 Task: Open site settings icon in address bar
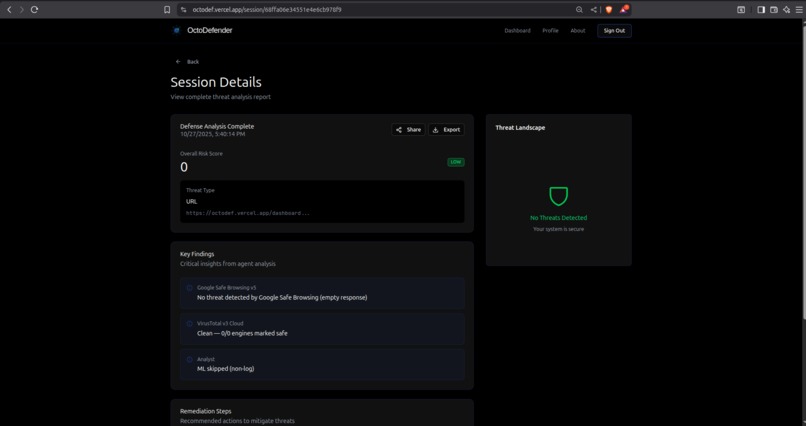[x=184, y=9]
